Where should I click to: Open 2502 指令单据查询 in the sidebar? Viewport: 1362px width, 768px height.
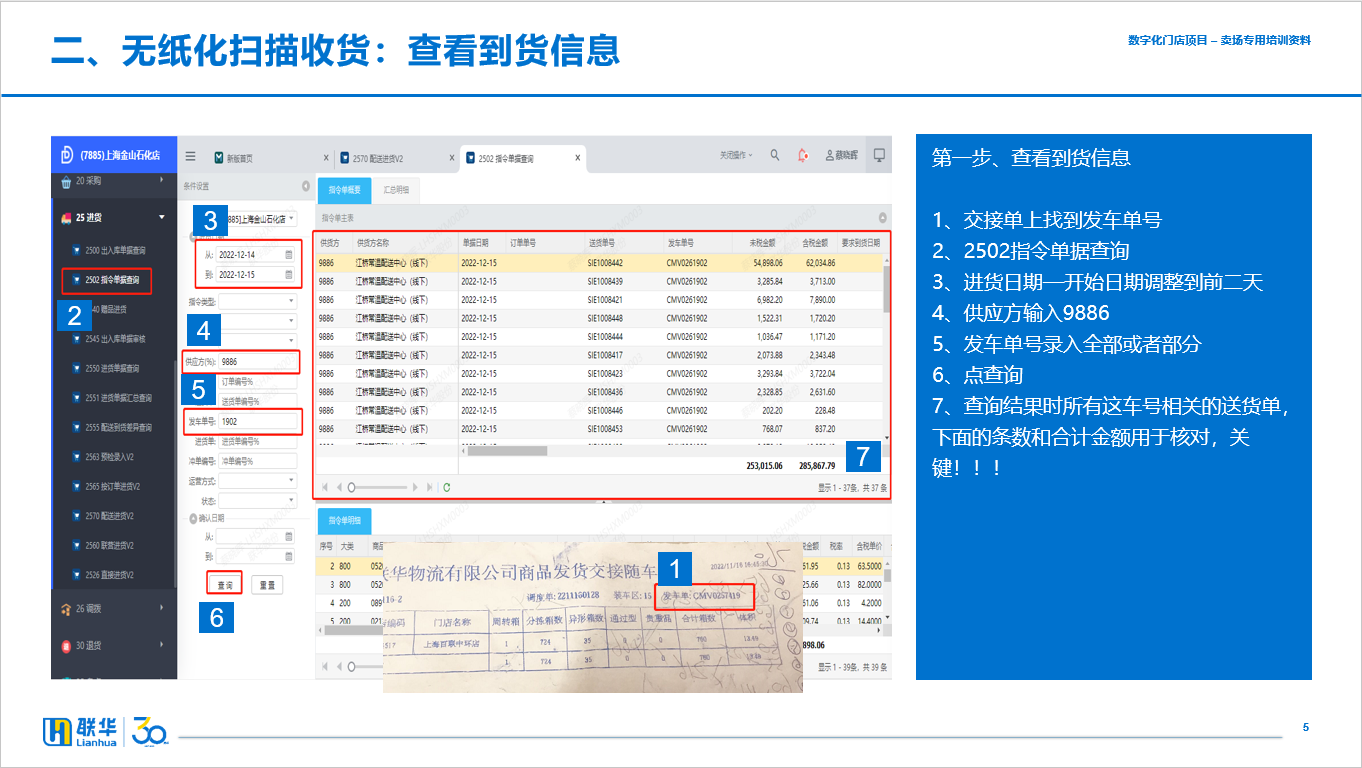click(107, 280)
